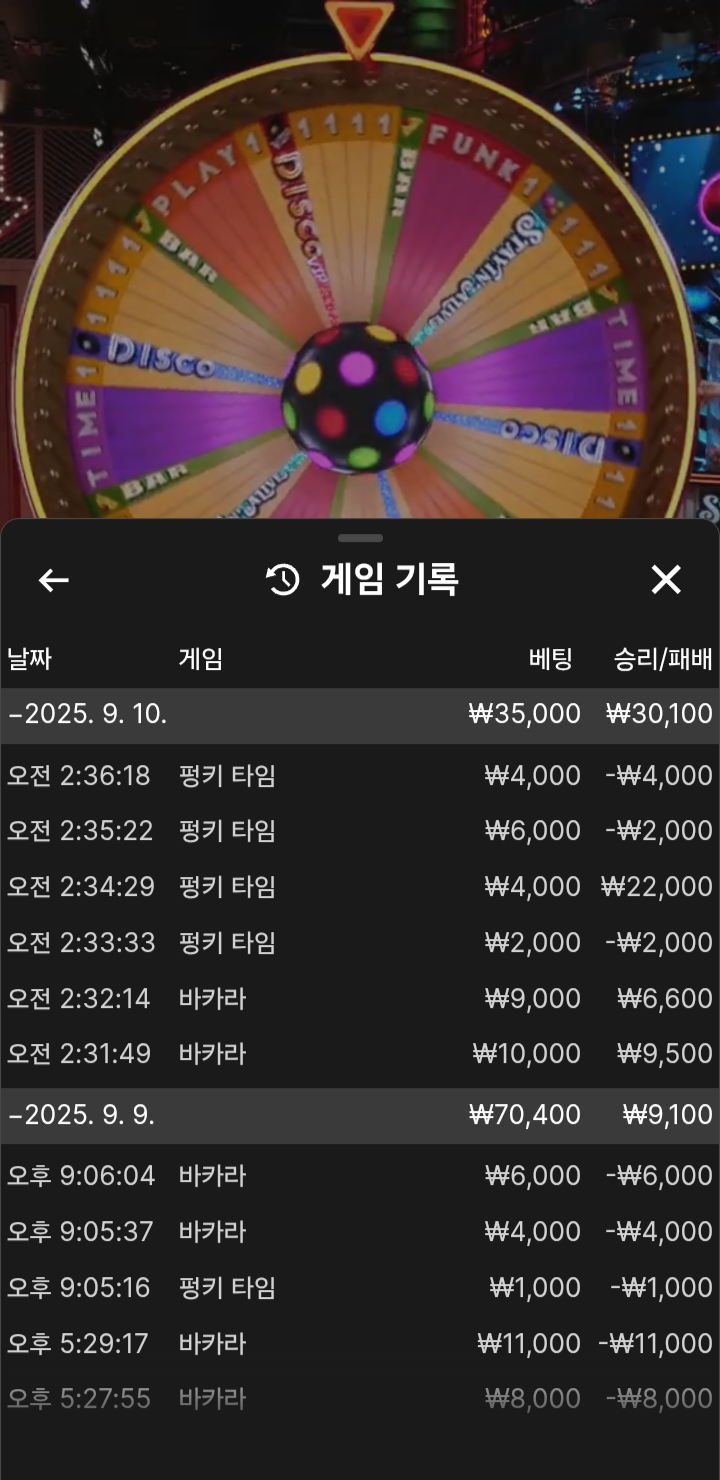Screen dimensions: 720x1480
Task: Select the 오후 9:05:37 바카라 entry
Action: pyautogui.click(x=360, y=1232)
